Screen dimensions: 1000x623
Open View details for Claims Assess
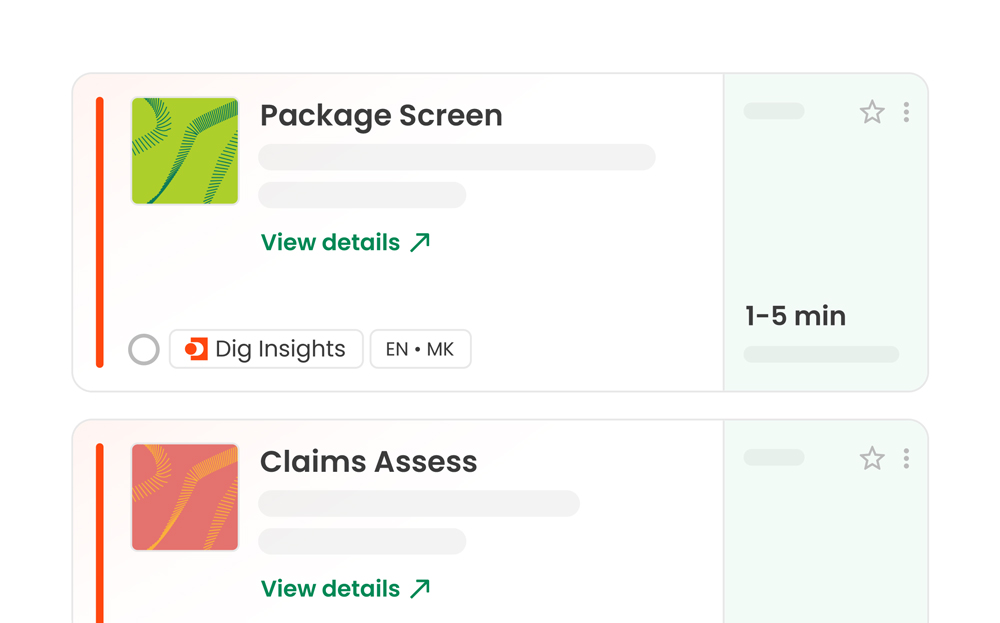pyautogui.click(x=330, y=588)
